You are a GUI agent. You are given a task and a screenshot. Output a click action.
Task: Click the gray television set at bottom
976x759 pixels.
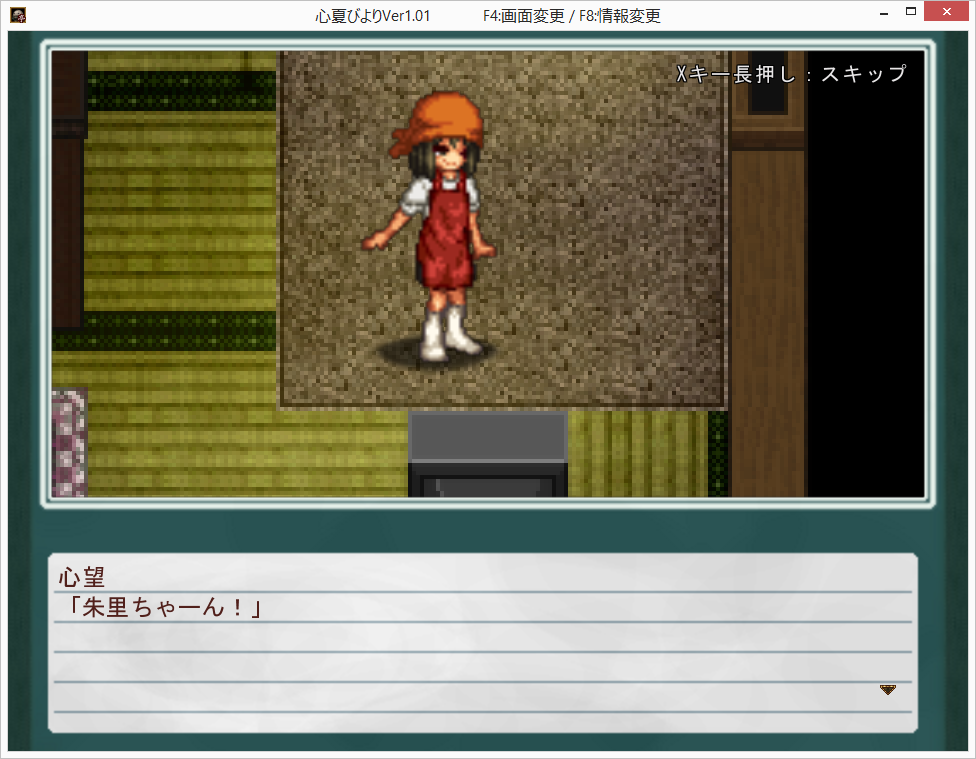pos(487,454)
